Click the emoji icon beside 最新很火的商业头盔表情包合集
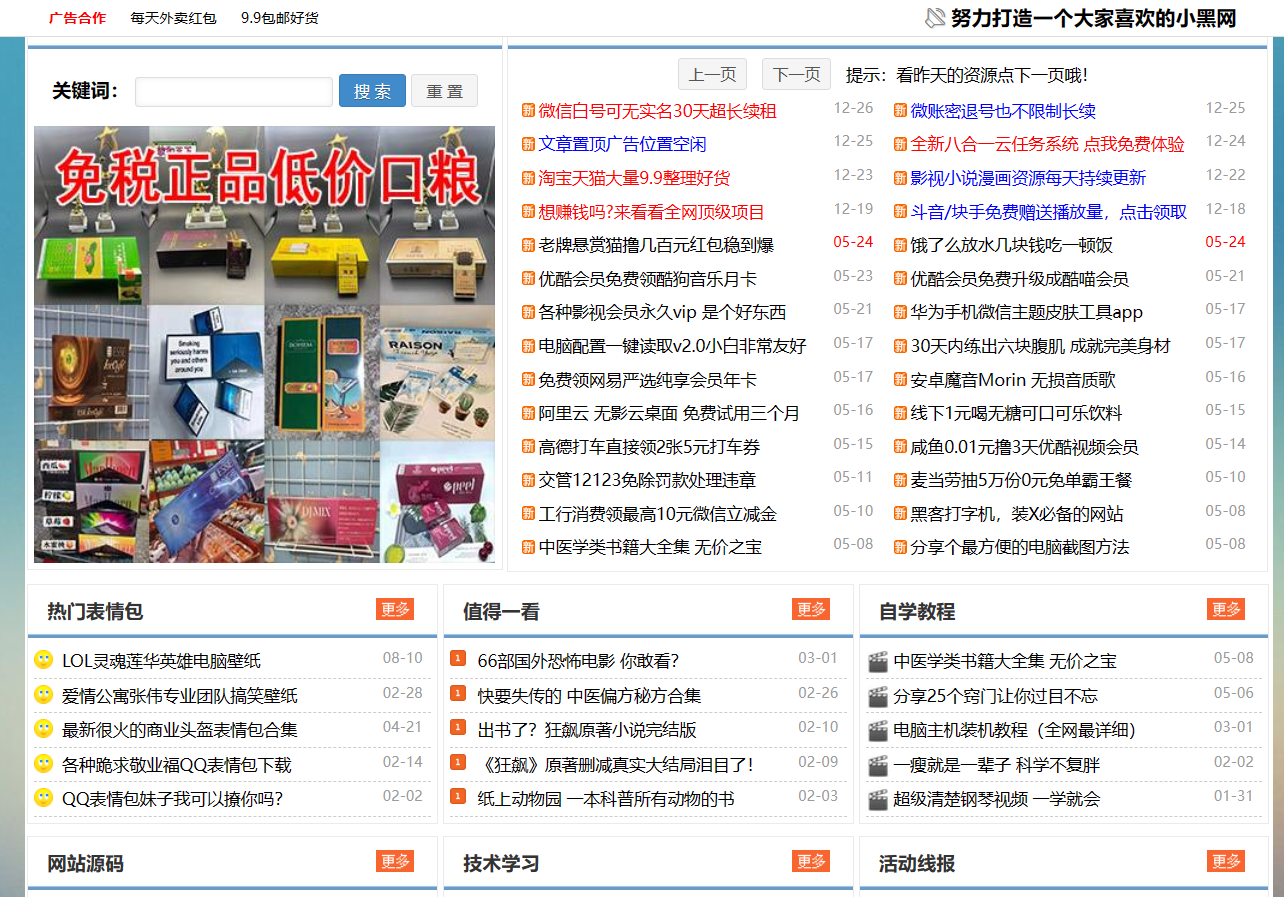Image resolution: width=1284 pixels, height=897 pixels. [x=43, y=729]
